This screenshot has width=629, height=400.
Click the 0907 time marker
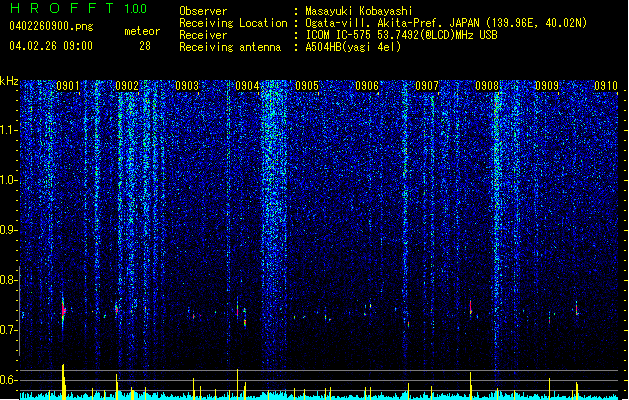427,86
